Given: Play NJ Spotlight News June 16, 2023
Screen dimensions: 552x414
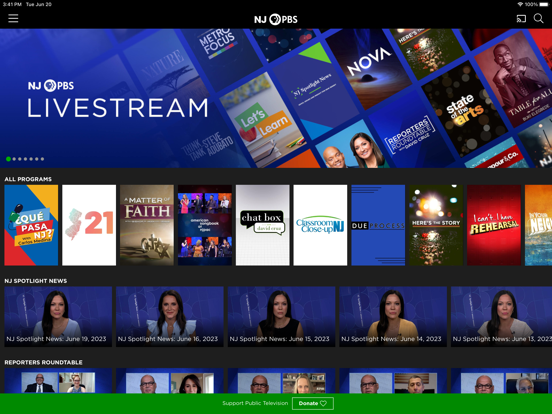Looking at the screenshot, I should coord(170,316).
